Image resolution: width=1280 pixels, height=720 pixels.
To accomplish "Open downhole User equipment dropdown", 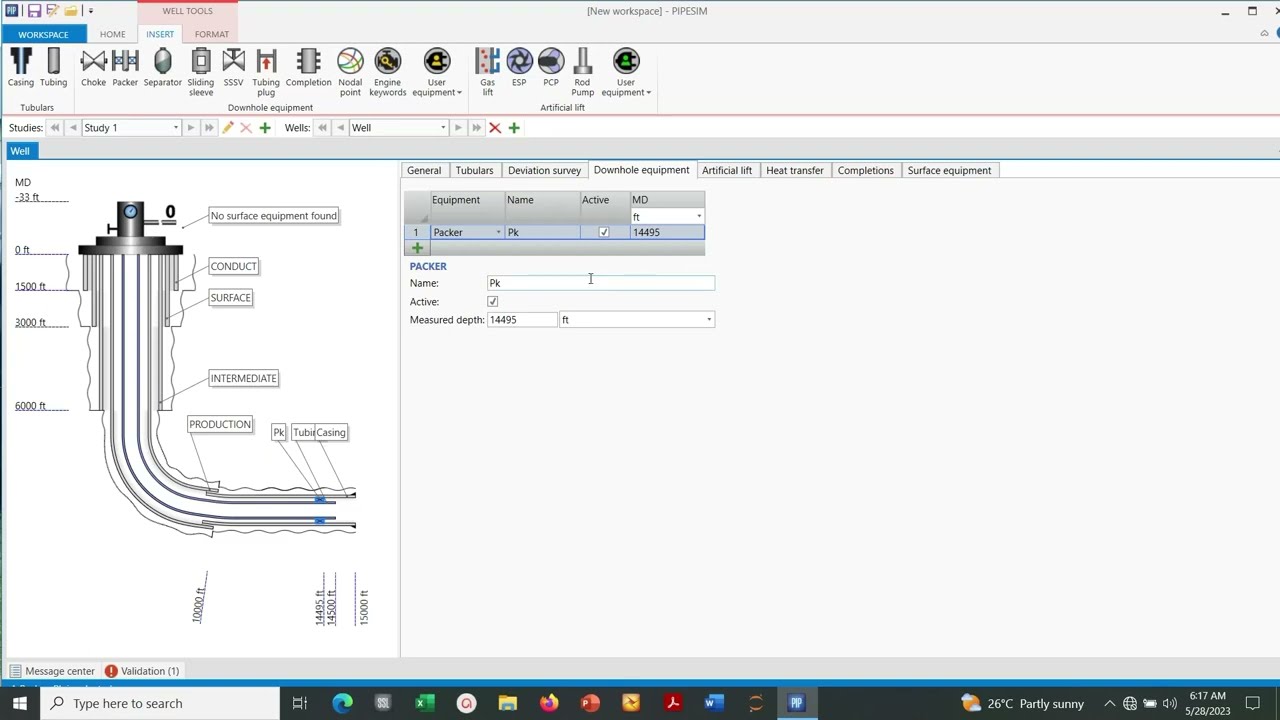I will tap(437, 73).
